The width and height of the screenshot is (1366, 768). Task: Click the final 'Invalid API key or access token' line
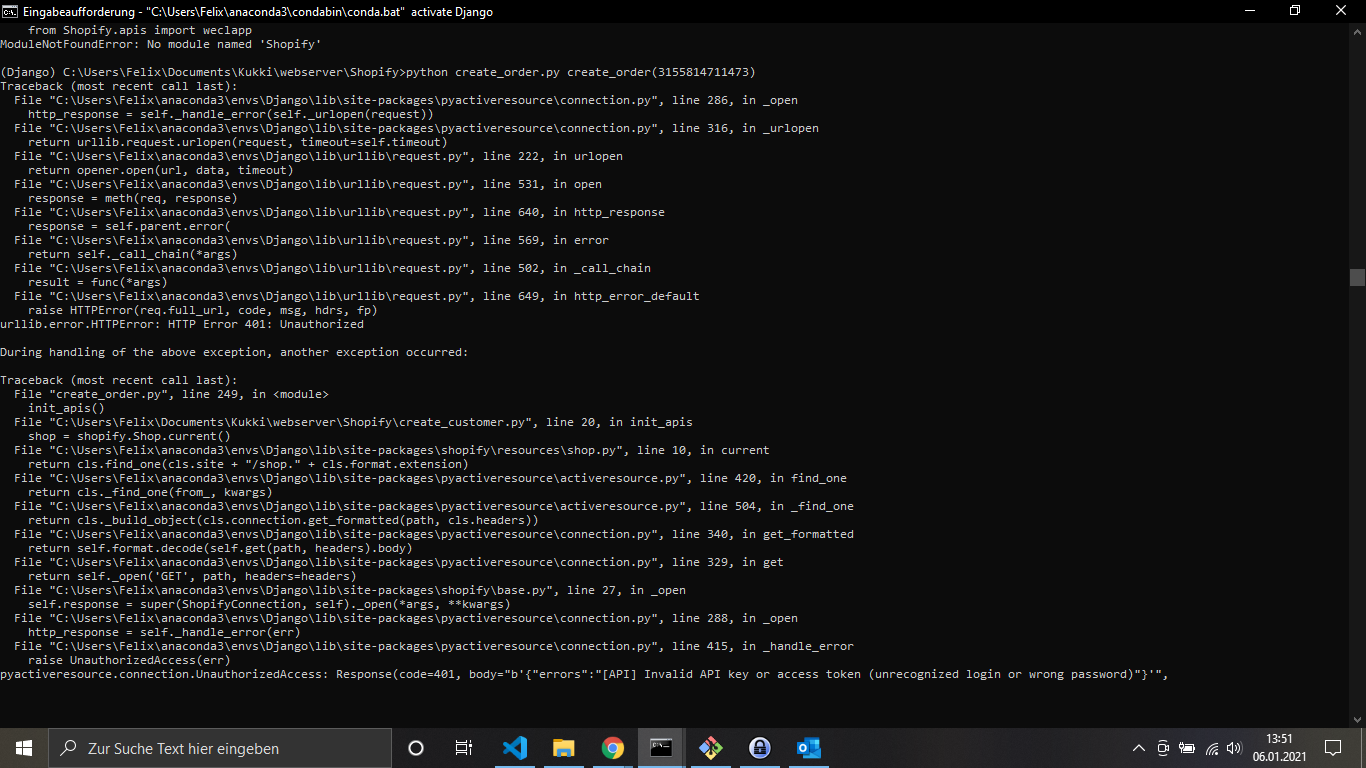point(584,674)
